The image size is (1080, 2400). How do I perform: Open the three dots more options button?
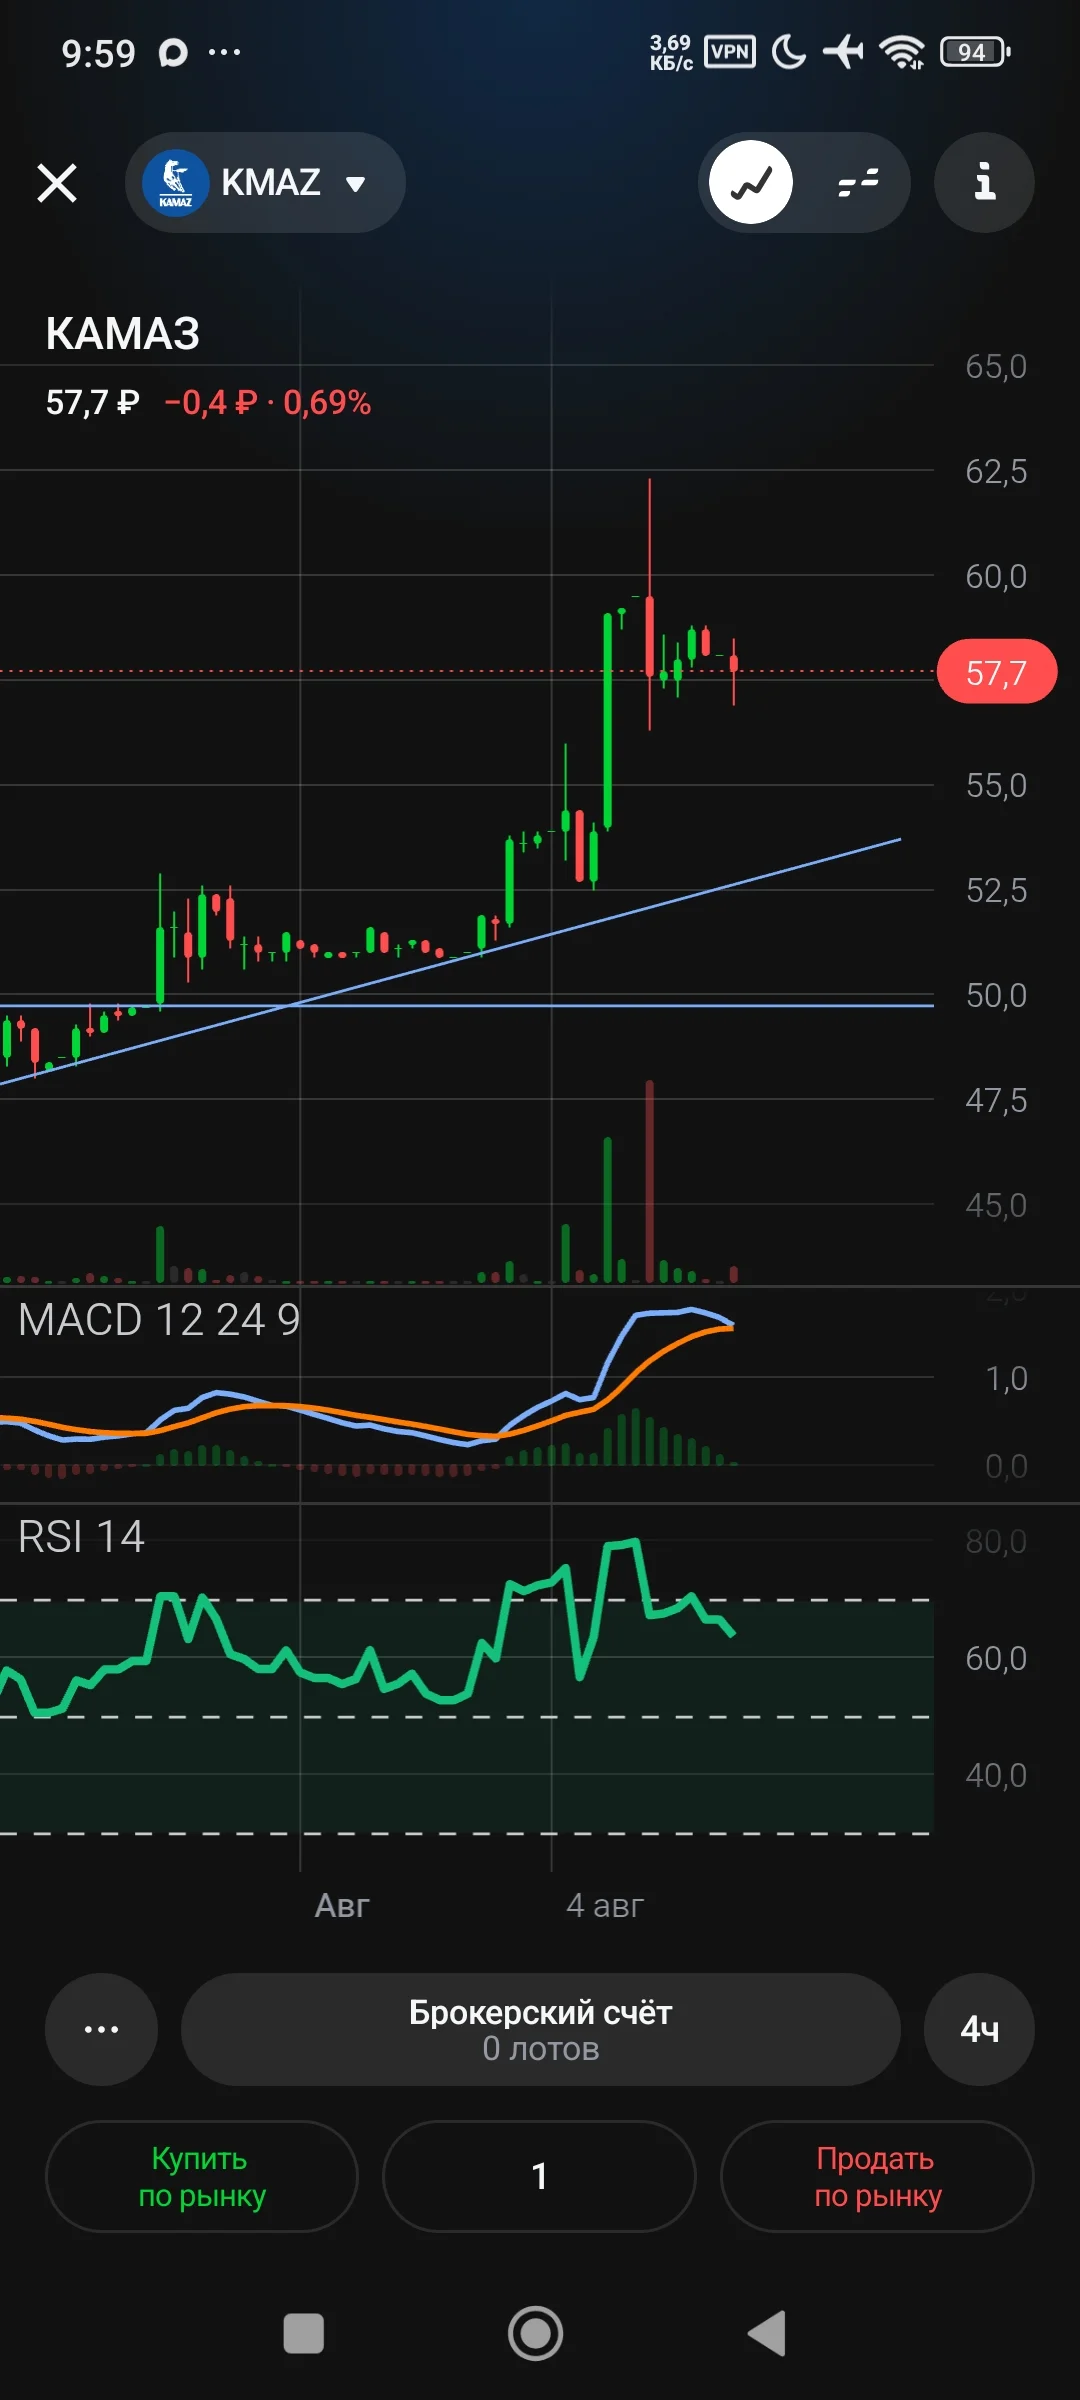(101, 2029)
